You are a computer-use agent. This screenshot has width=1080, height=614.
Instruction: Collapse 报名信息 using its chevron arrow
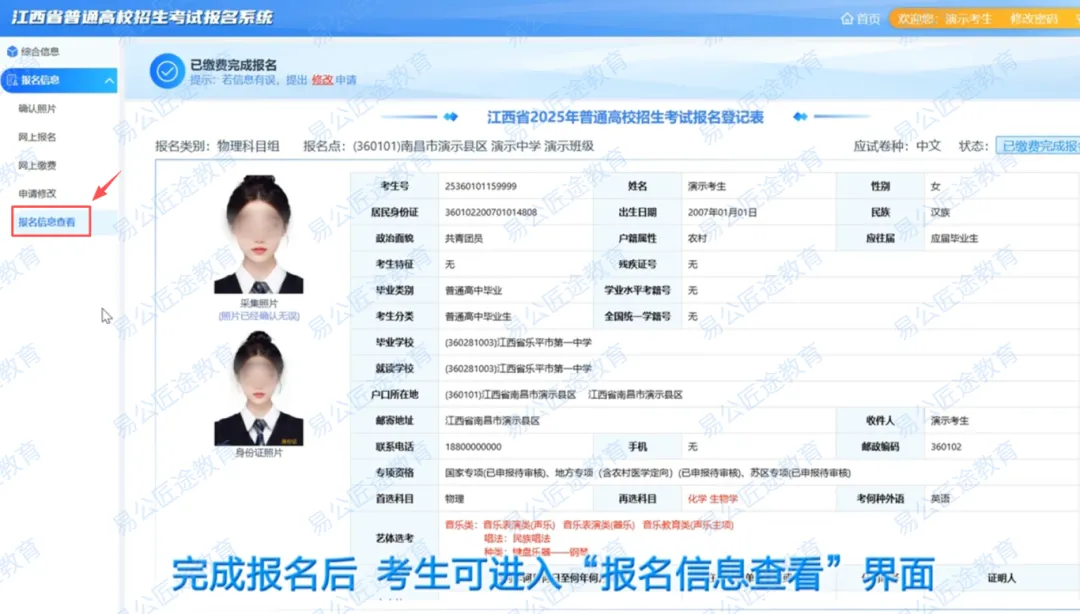pyautogui.click(x=109, y=81)
